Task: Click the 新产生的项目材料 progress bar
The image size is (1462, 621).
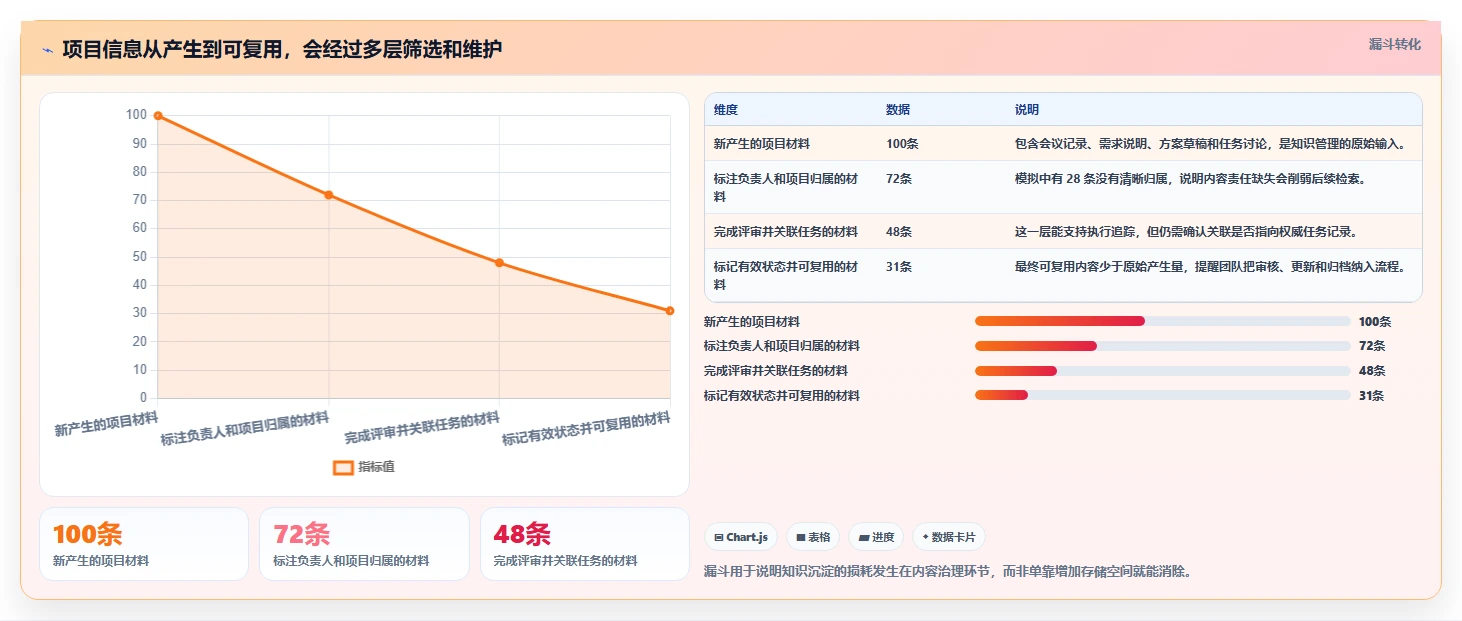Action: click(x=1163, y=321)
